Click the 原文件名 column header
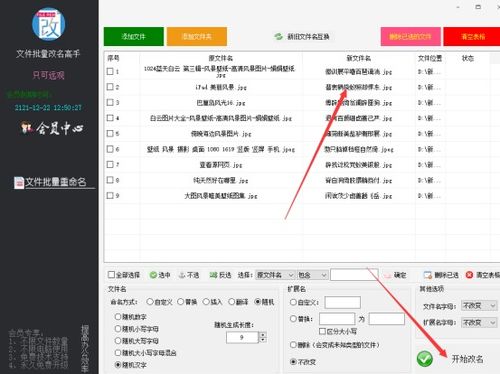Screen dimensions: 500x374 pyautogui.click(x=221, y=58)
